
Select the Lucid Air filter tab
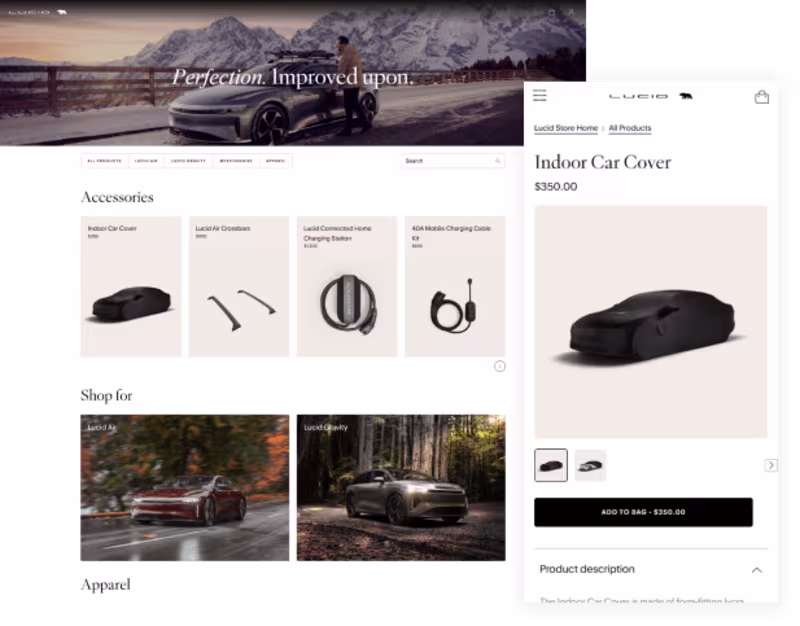coord(146,161)
